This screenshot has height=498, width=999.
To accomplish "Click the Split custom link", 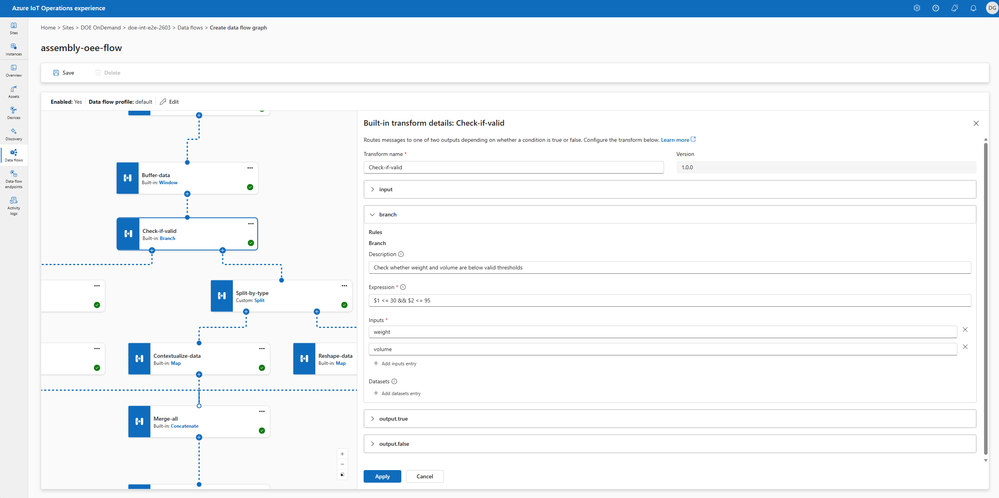I will [x=259, y=300].
